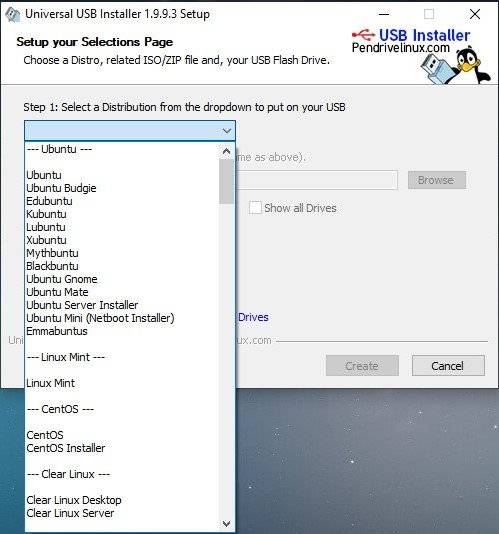Click the scroll down arrow in distro list
This screenshot has height=534, width=499.
tap(226, 523)
